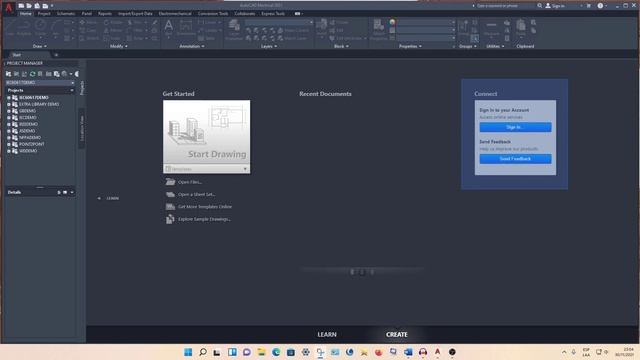The height and width of the screenshot is (360, 640).
Task: Click the AutoCAD icon in taskbar
Action: [x=438, y=352]
